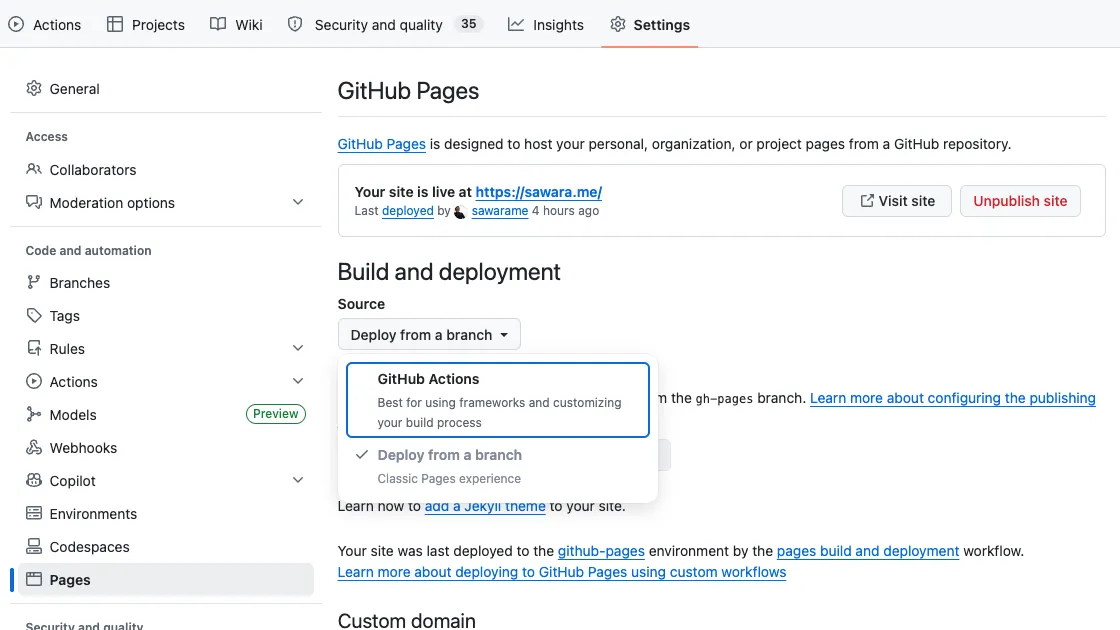Click the 'add a Jekyll theme' link
The width and height of the screenshot is (1120, 630).
pyautogui.click(x=485, y=506)
